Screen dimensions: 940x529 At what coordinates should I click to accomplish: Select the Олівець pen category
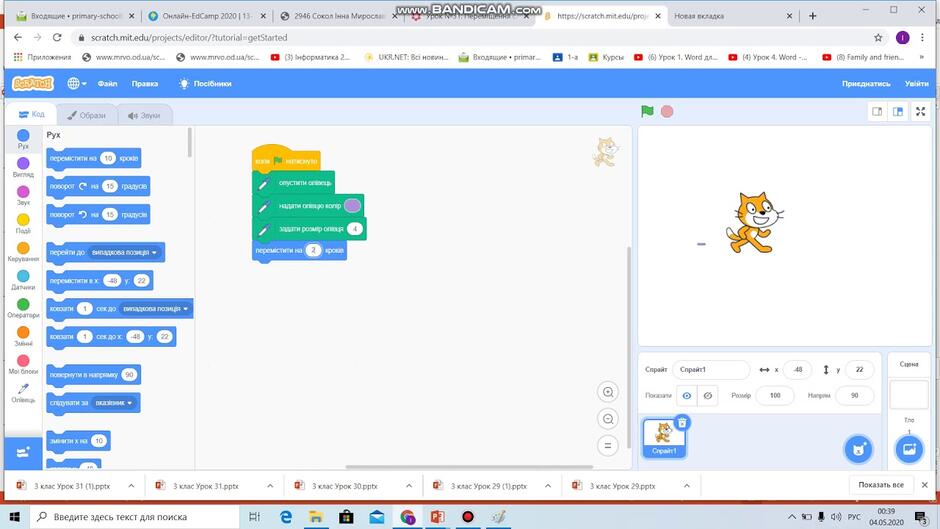[23, 393]
